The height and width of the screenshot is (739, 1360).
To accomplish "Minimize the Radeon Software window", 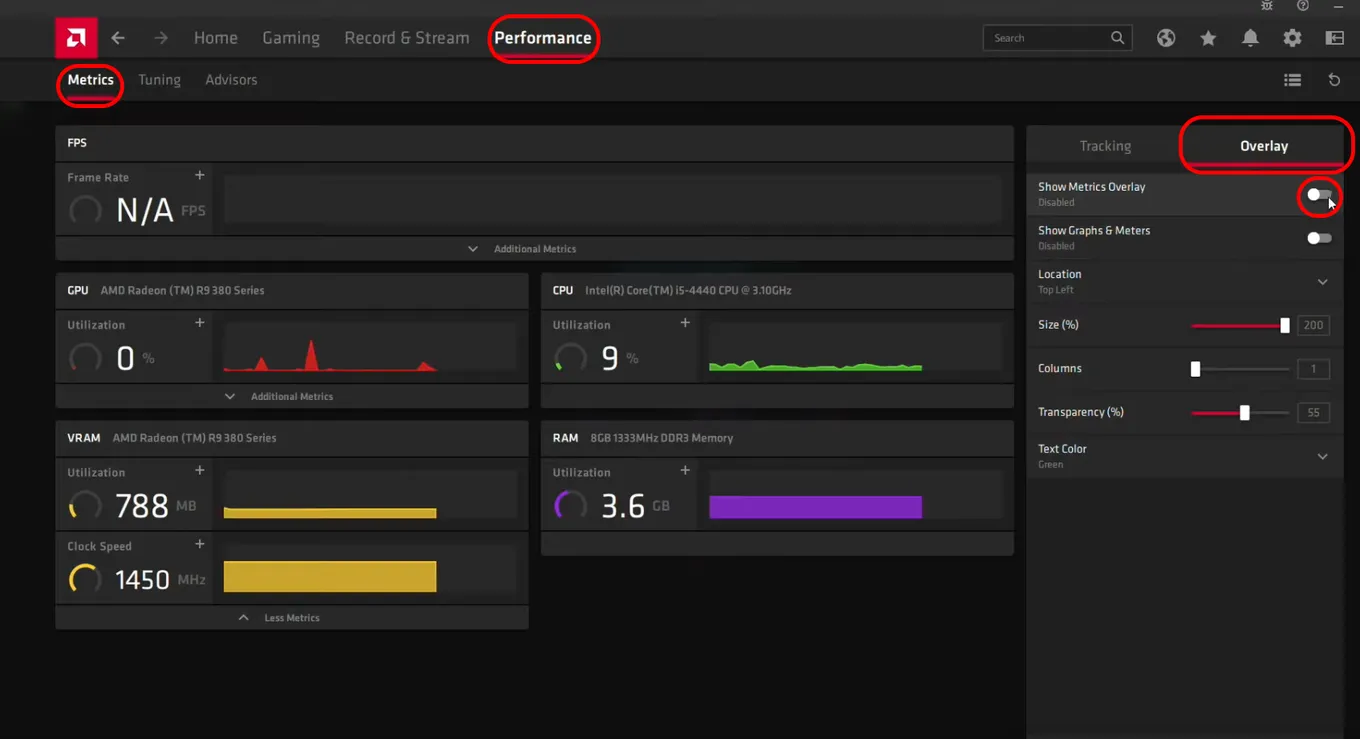I will pyautogui.click(x=1338, y=6).
